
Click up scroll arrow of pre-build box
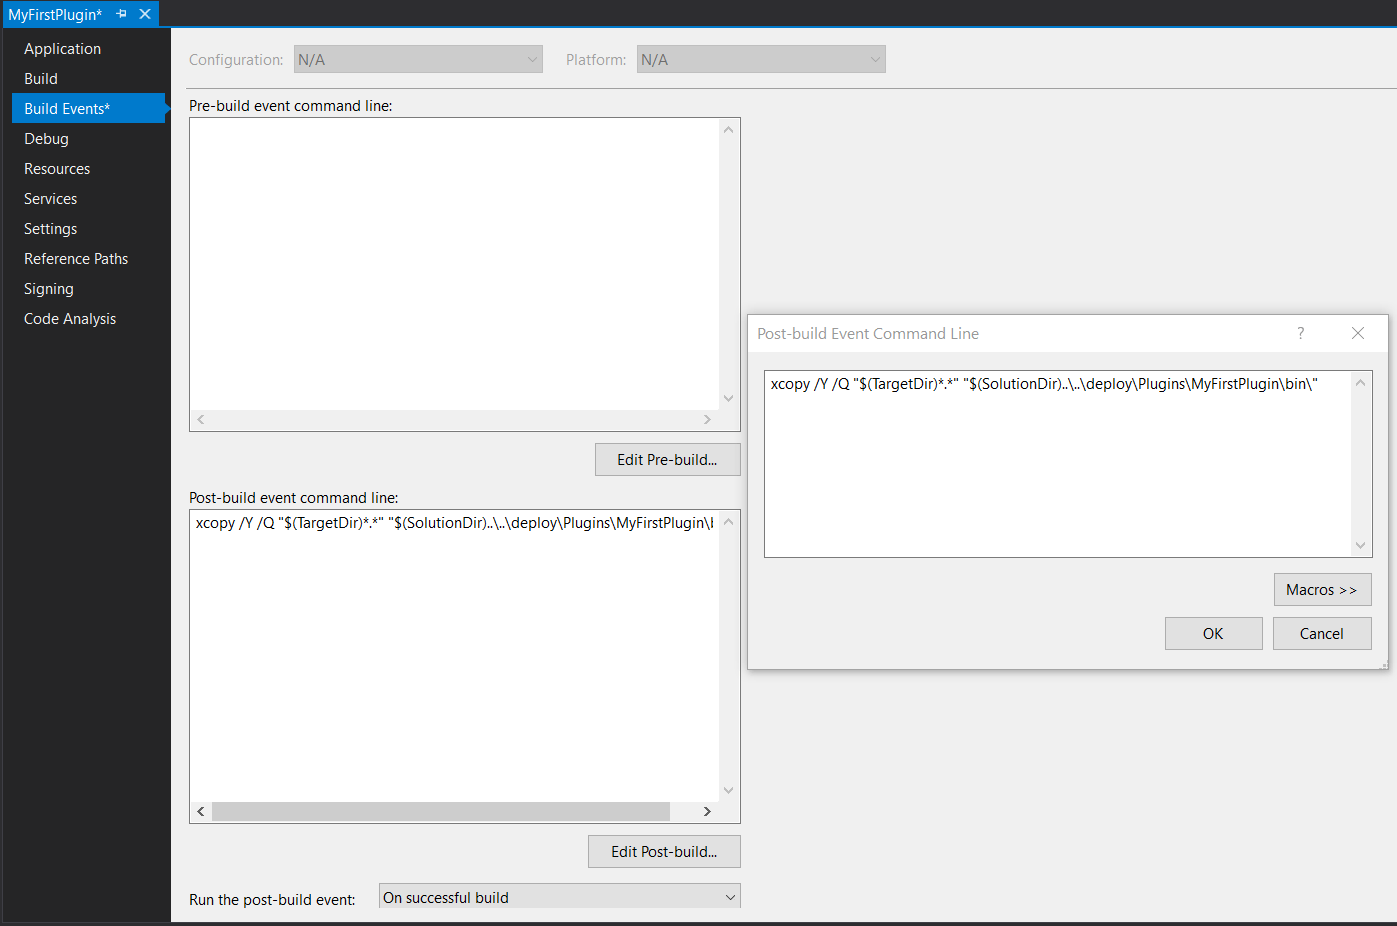[729, 127]
